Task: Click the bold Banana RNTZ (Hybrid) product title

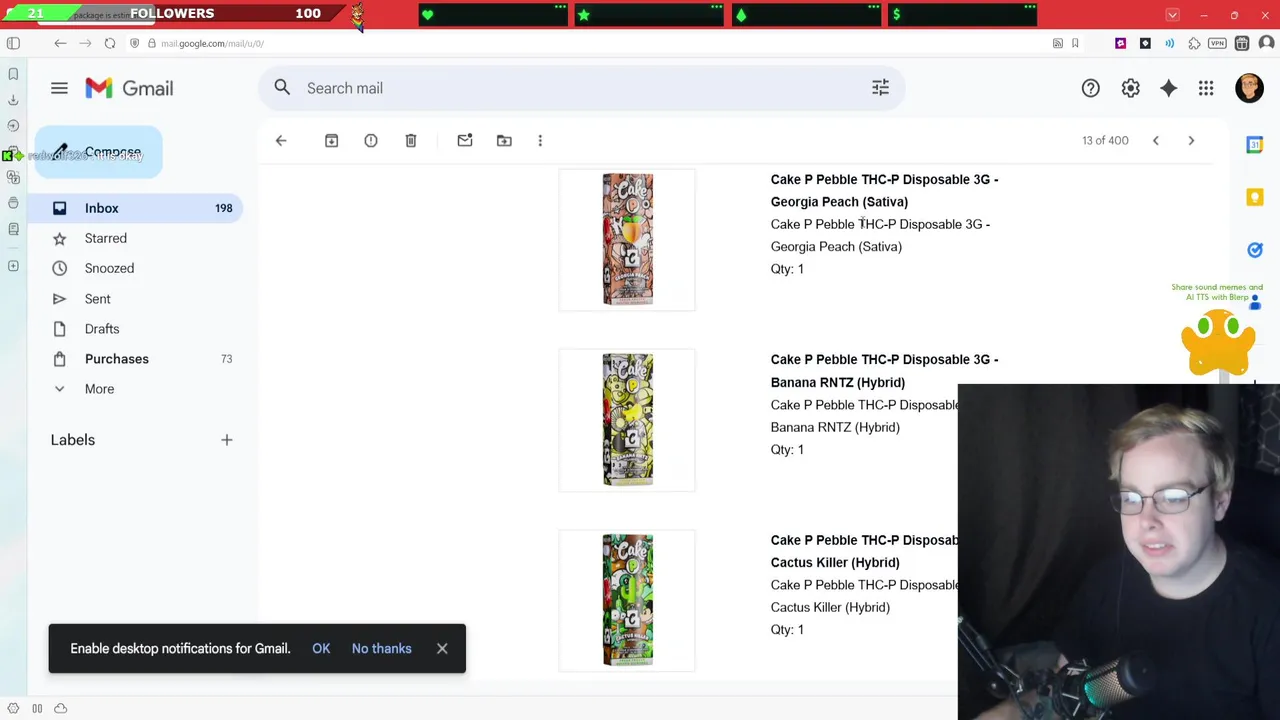Action: (x=884, y=370)
